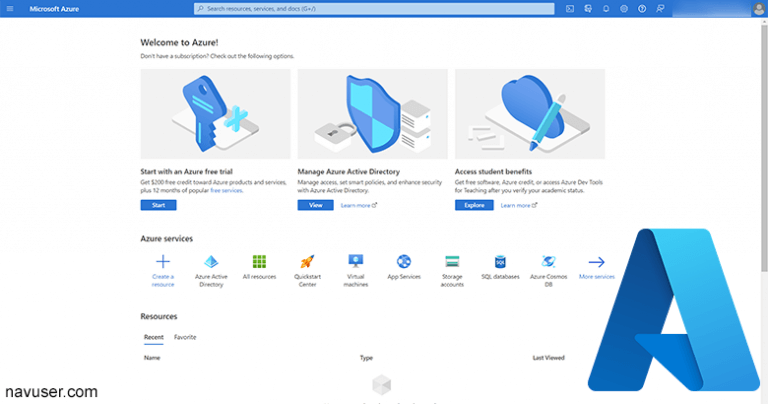Open the hamburger portal menu

pyautogui.click(x=10, y=9)
